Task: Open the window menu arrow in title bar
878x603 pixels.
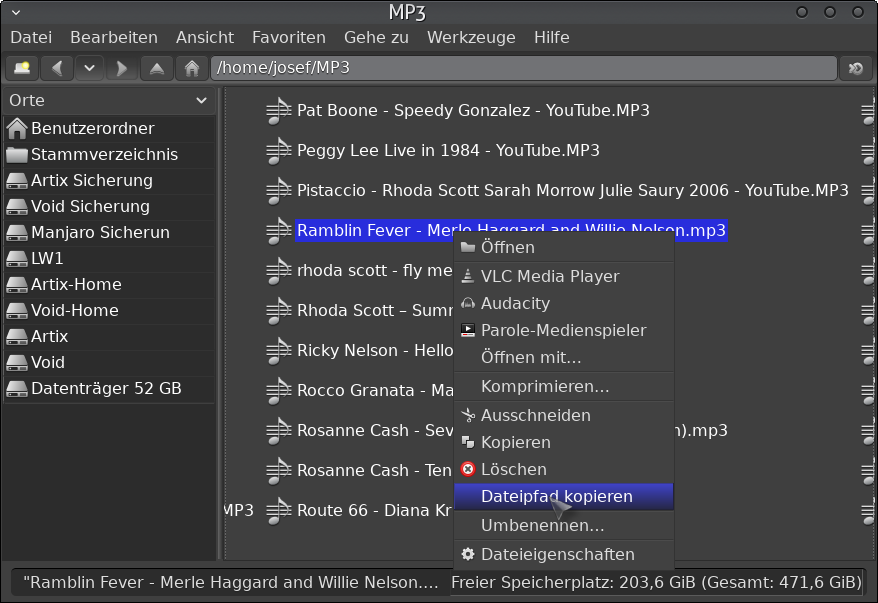Action: click(14, 12)
